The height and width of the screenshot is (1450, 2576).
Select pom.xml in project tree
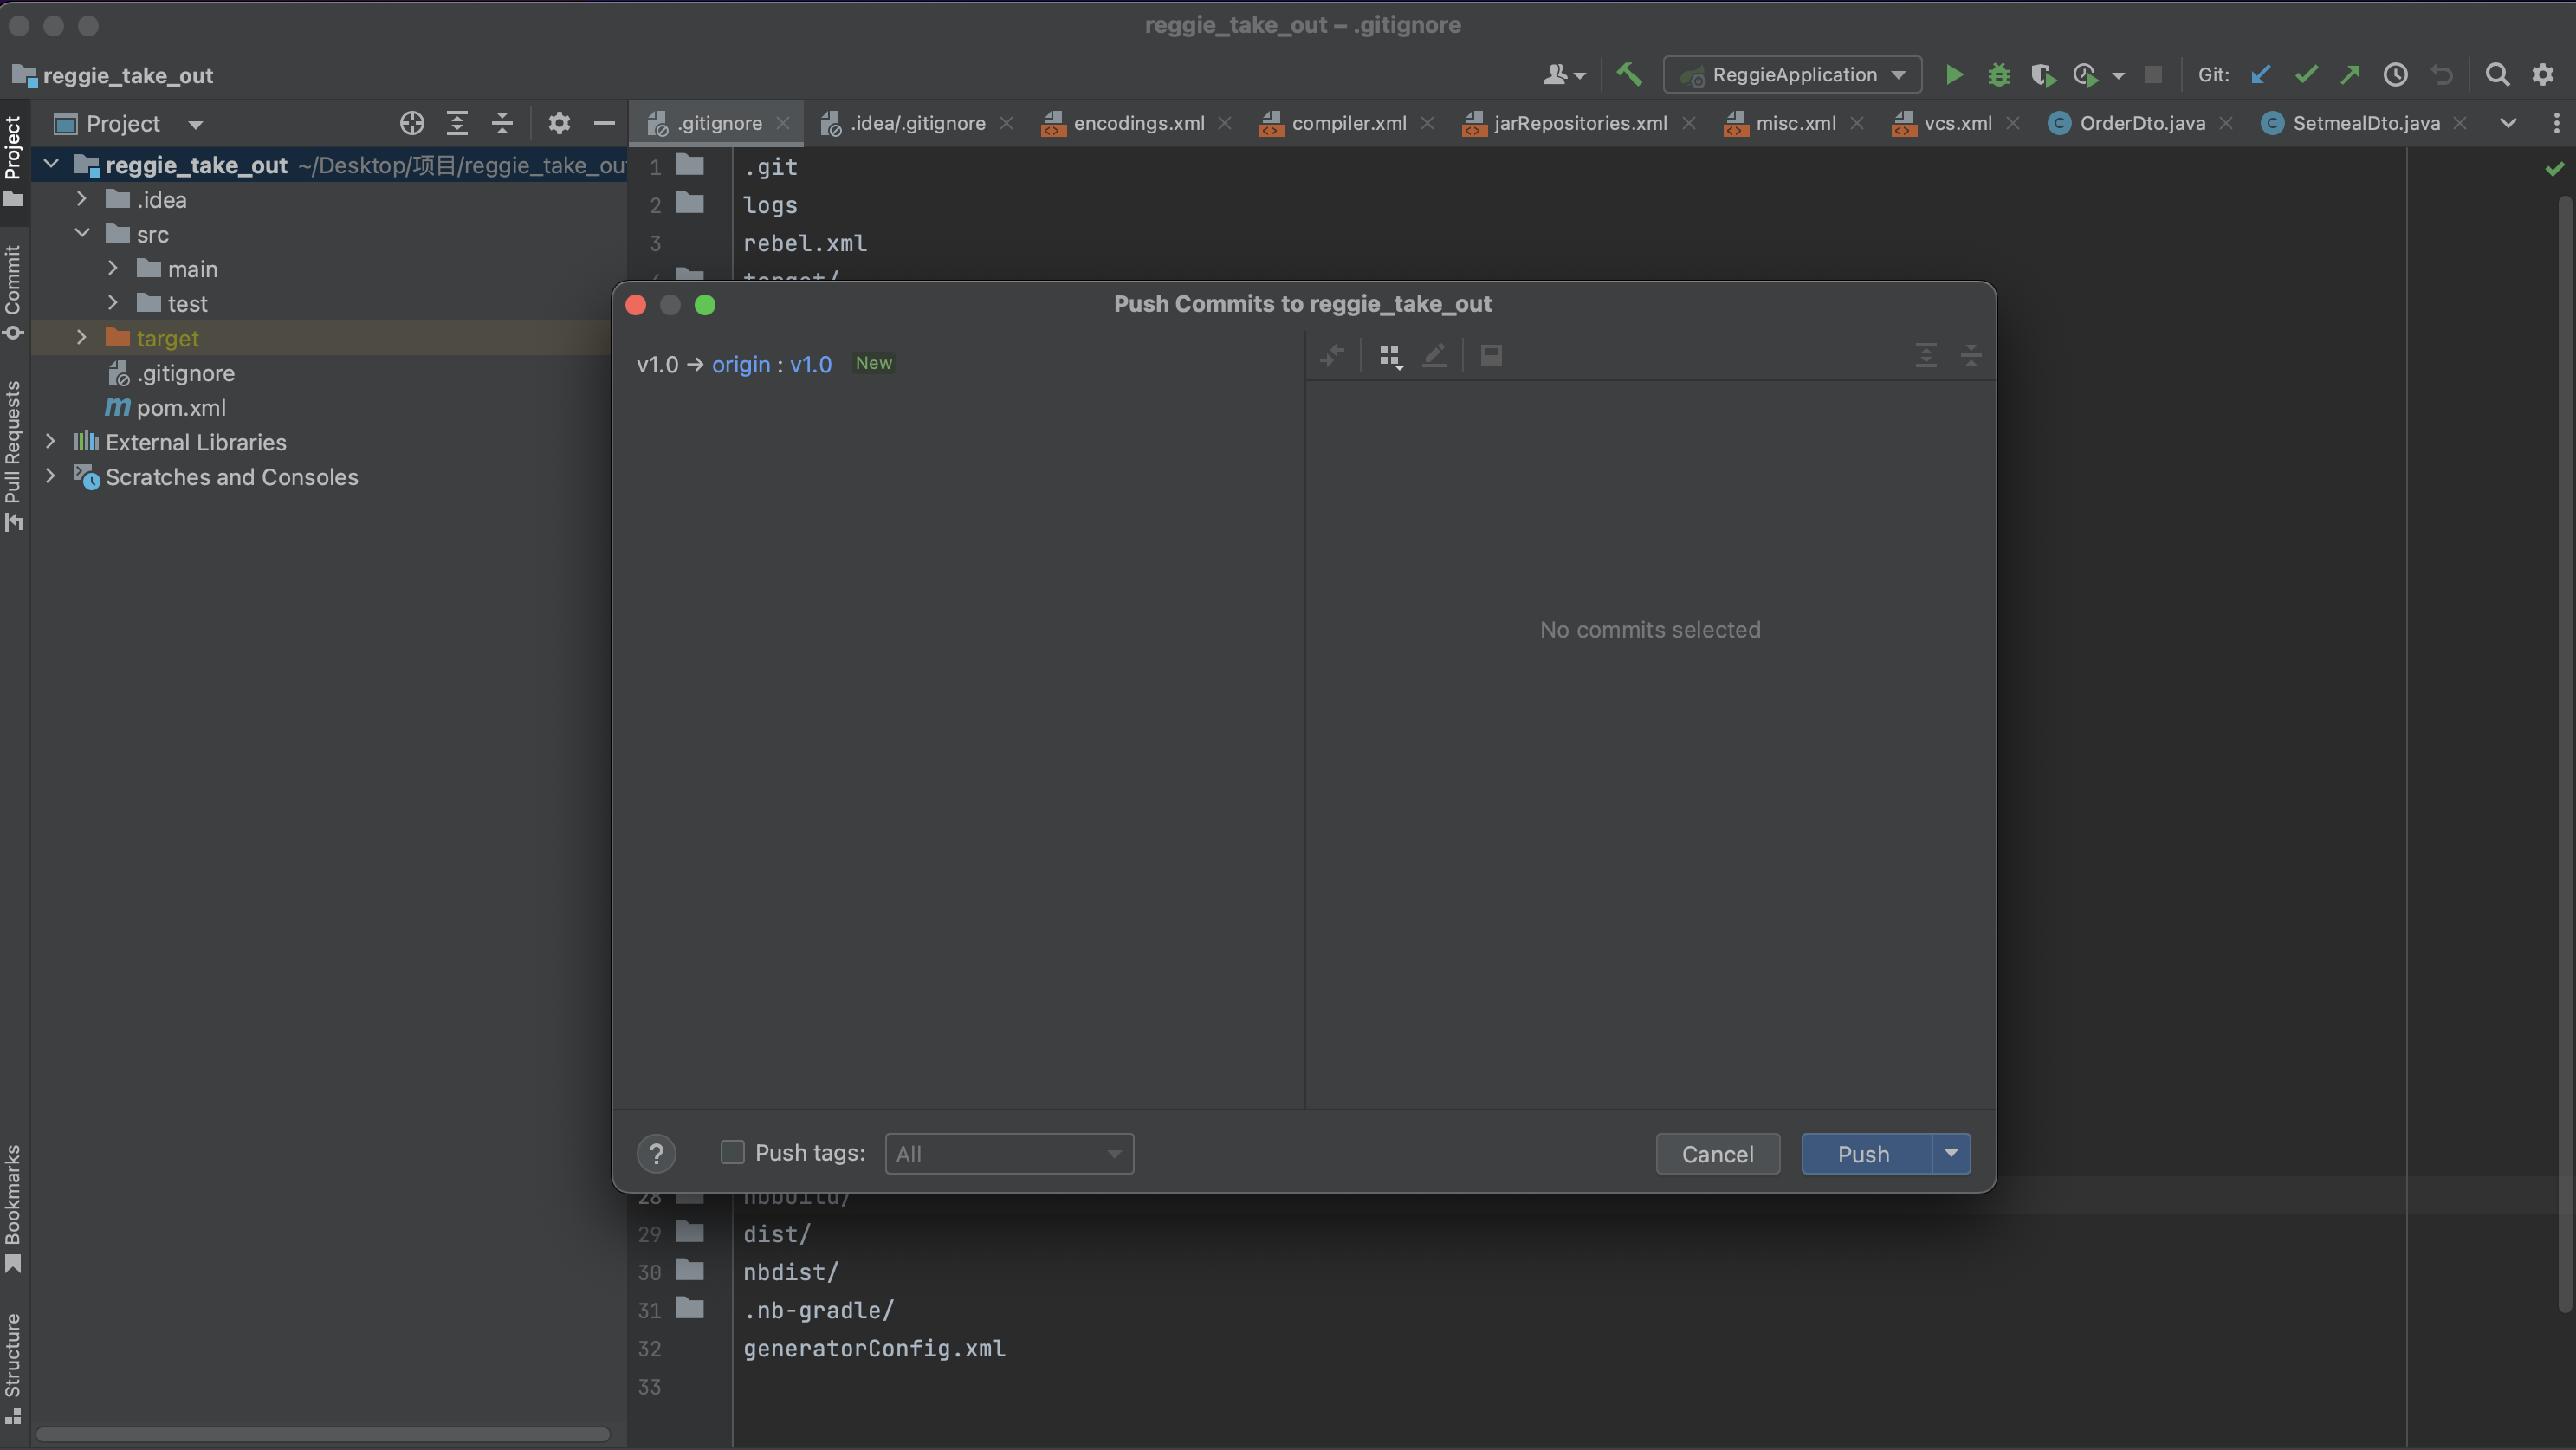(x=181, y=408)
